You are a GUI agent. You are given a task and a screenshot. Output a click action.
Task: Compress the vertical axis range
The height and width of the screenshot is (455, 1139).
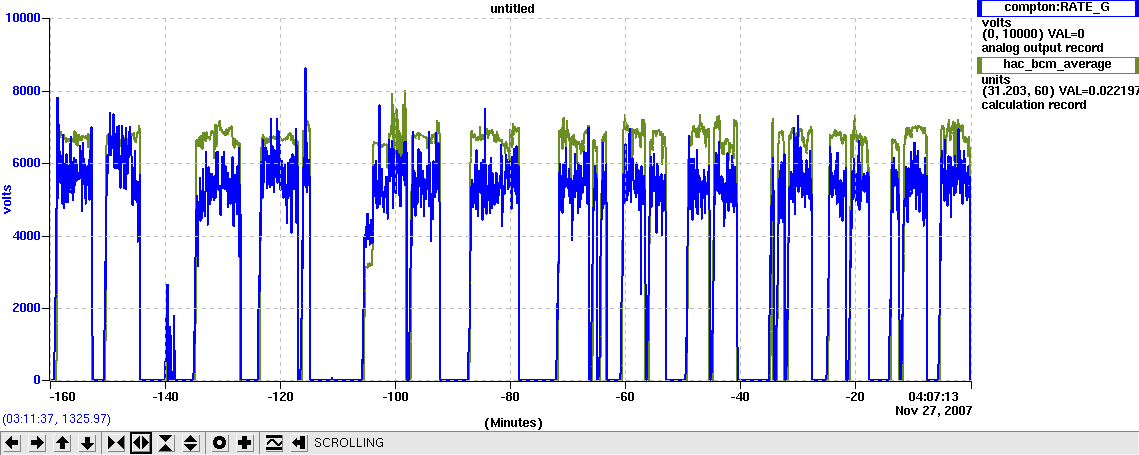pos(166,443)
